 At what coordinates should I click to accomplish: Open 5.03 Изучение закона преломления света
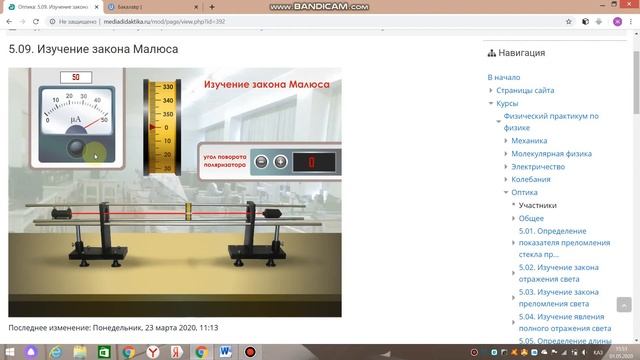click(x=558, y=298)
